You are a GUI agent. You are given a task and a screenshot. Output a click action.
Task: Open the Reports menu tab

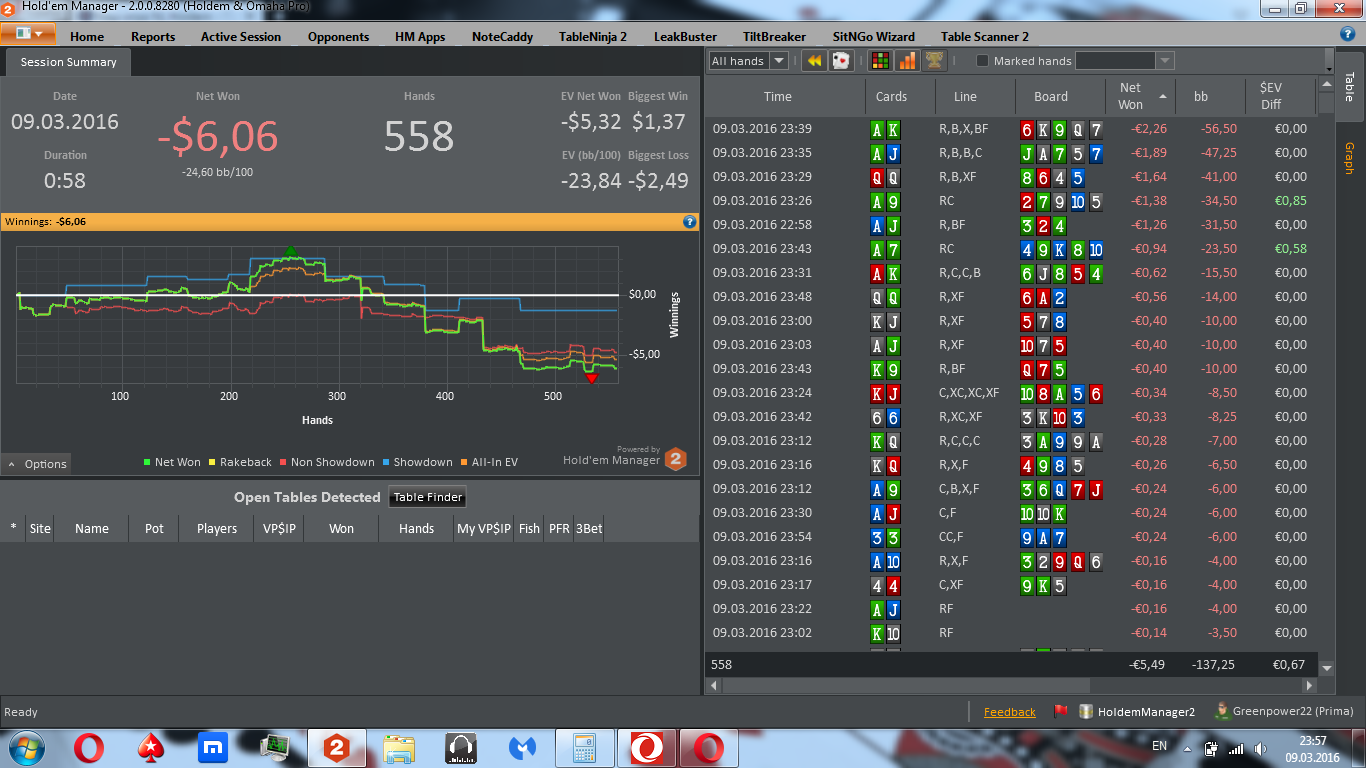pyautogui.click(x=153, y=36)
